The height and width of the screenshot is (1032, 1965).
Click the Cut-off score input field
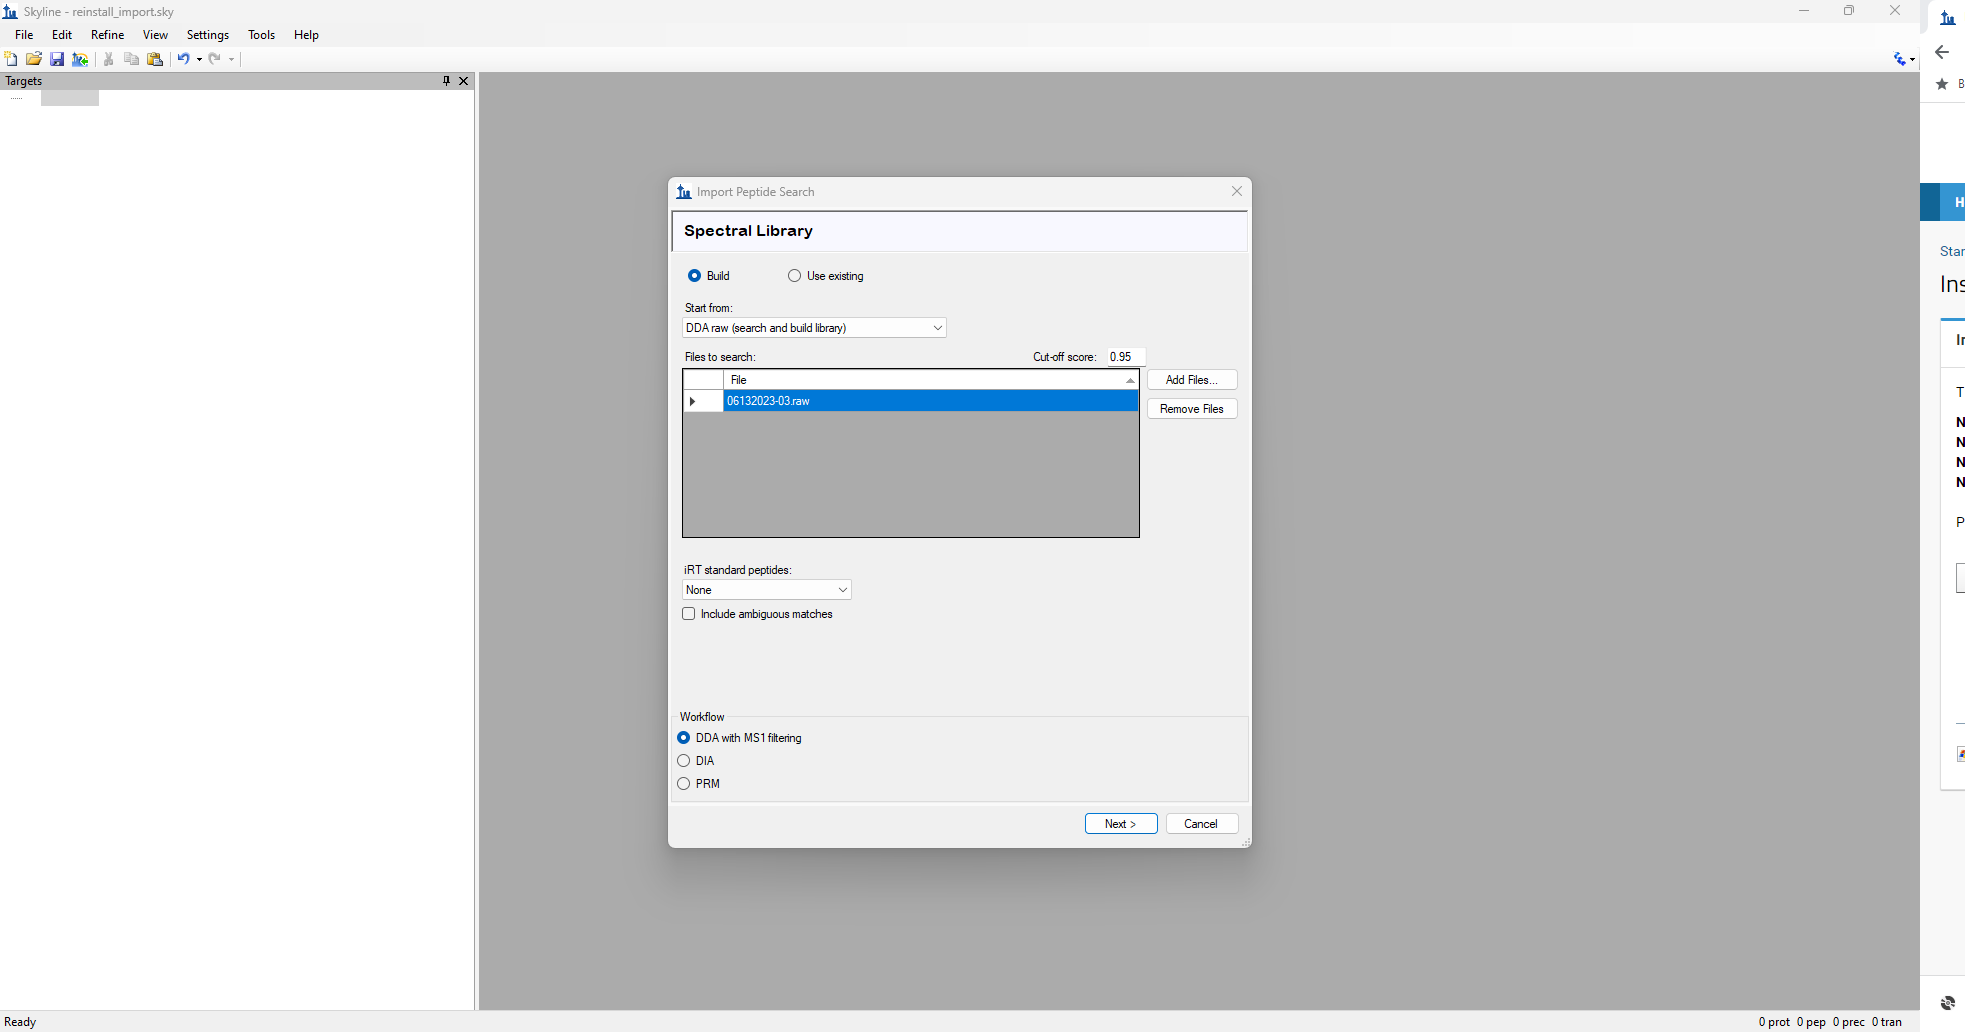(1125, 357)
